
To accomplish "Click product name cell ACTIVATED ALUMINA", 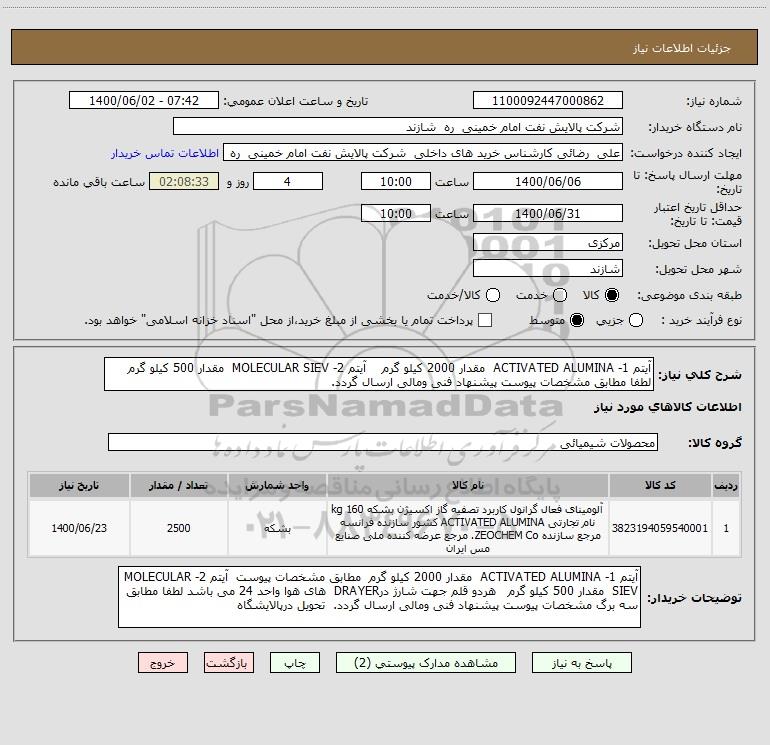I will point(468,528).
